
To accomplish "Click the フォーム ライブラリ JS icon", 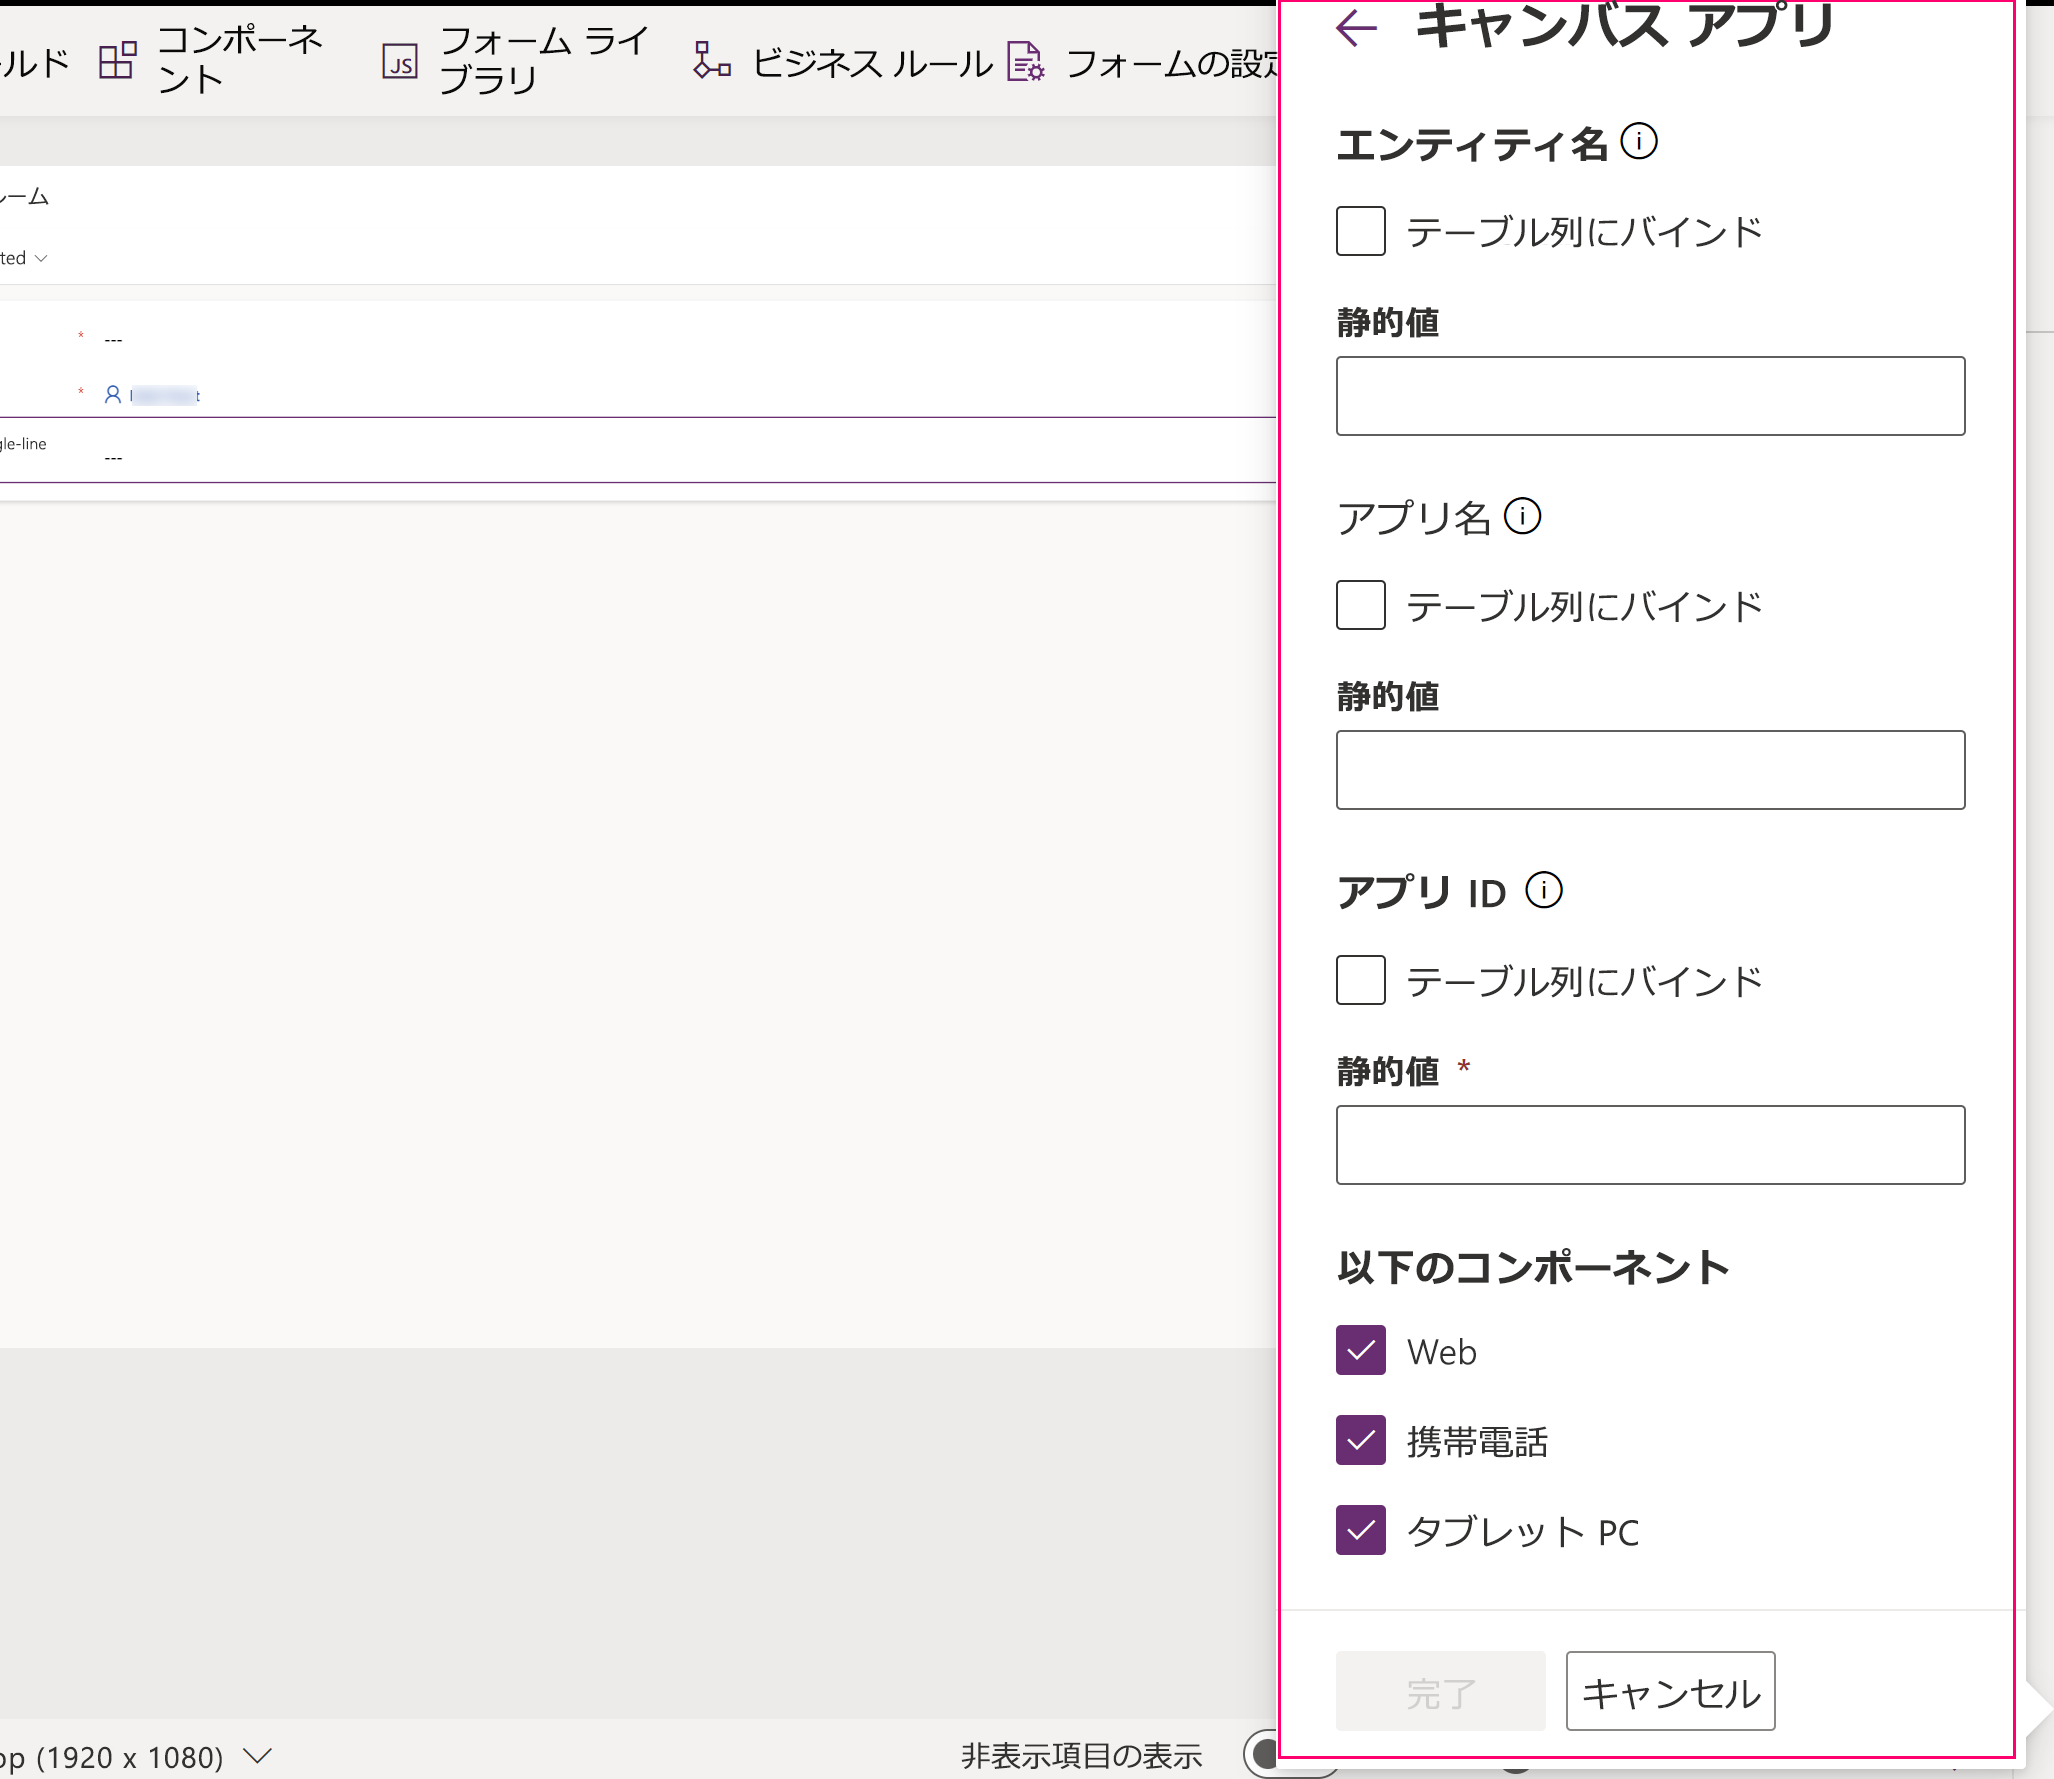I will click(x=400, y=61).
